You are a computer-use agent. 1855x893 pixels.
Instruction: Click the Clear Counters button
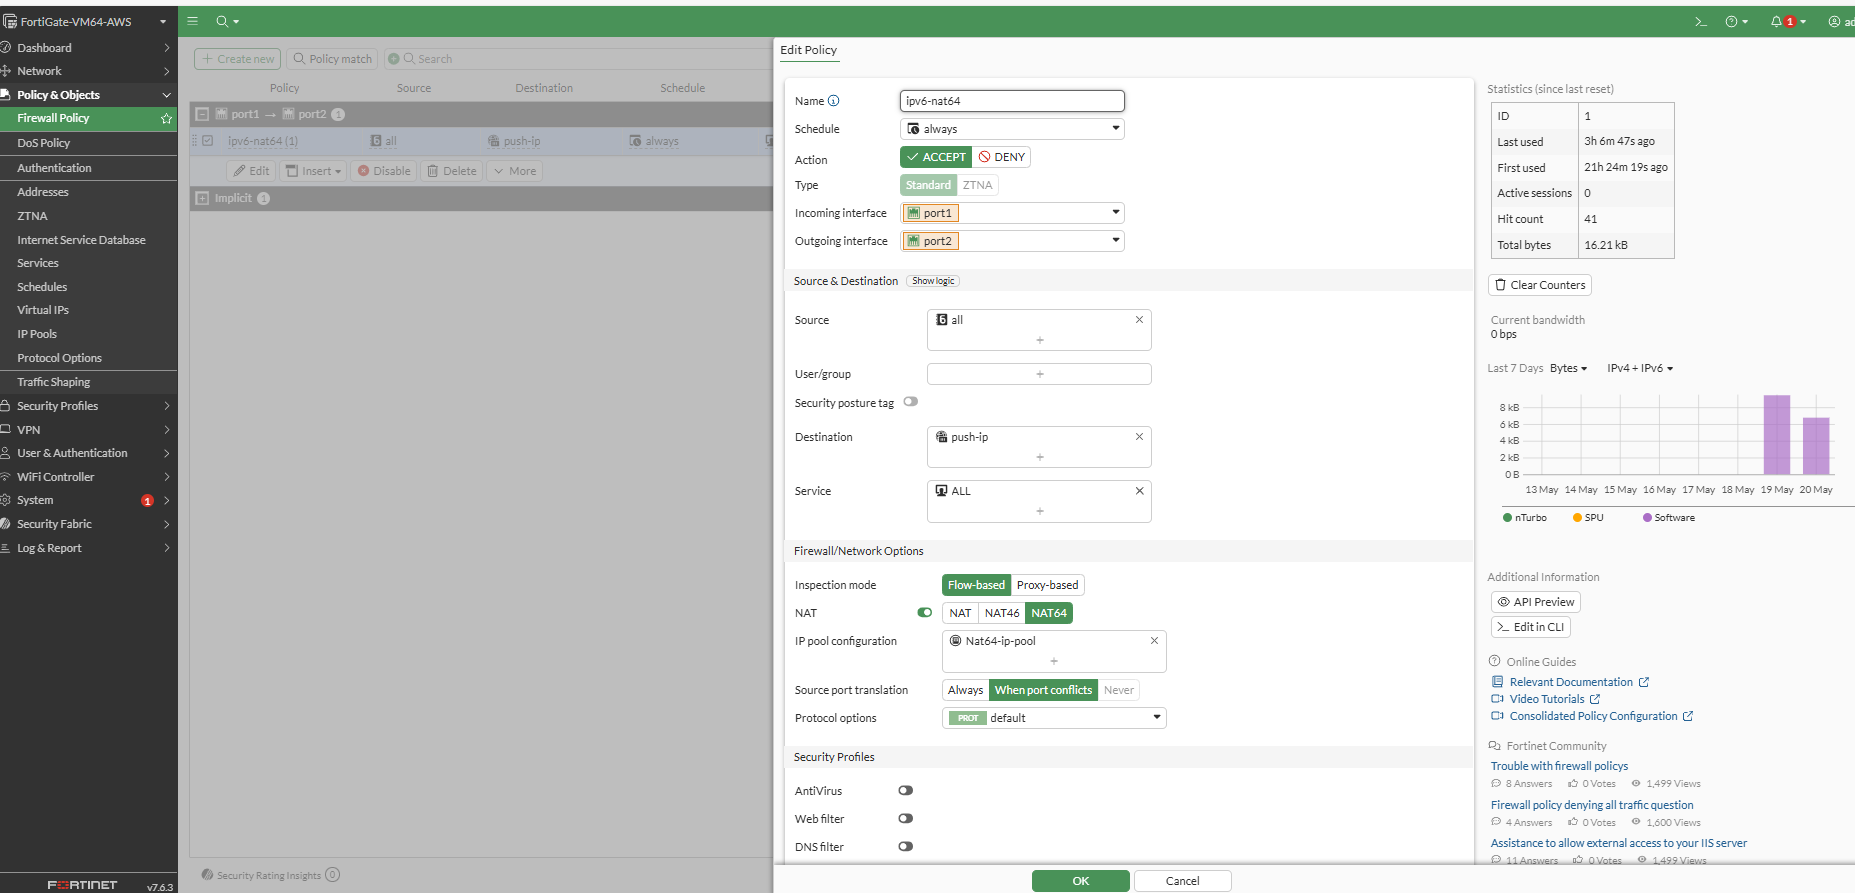point(1540,285)
